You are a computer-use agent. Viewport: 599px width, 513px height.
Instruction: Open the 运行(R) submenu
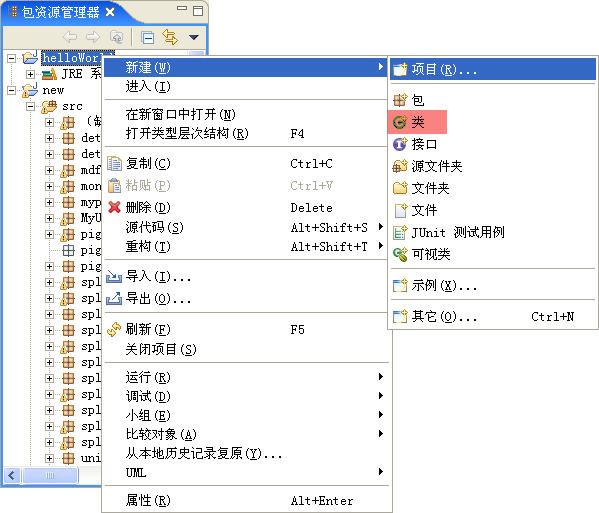pyautogui.click(x=246, y=377)
